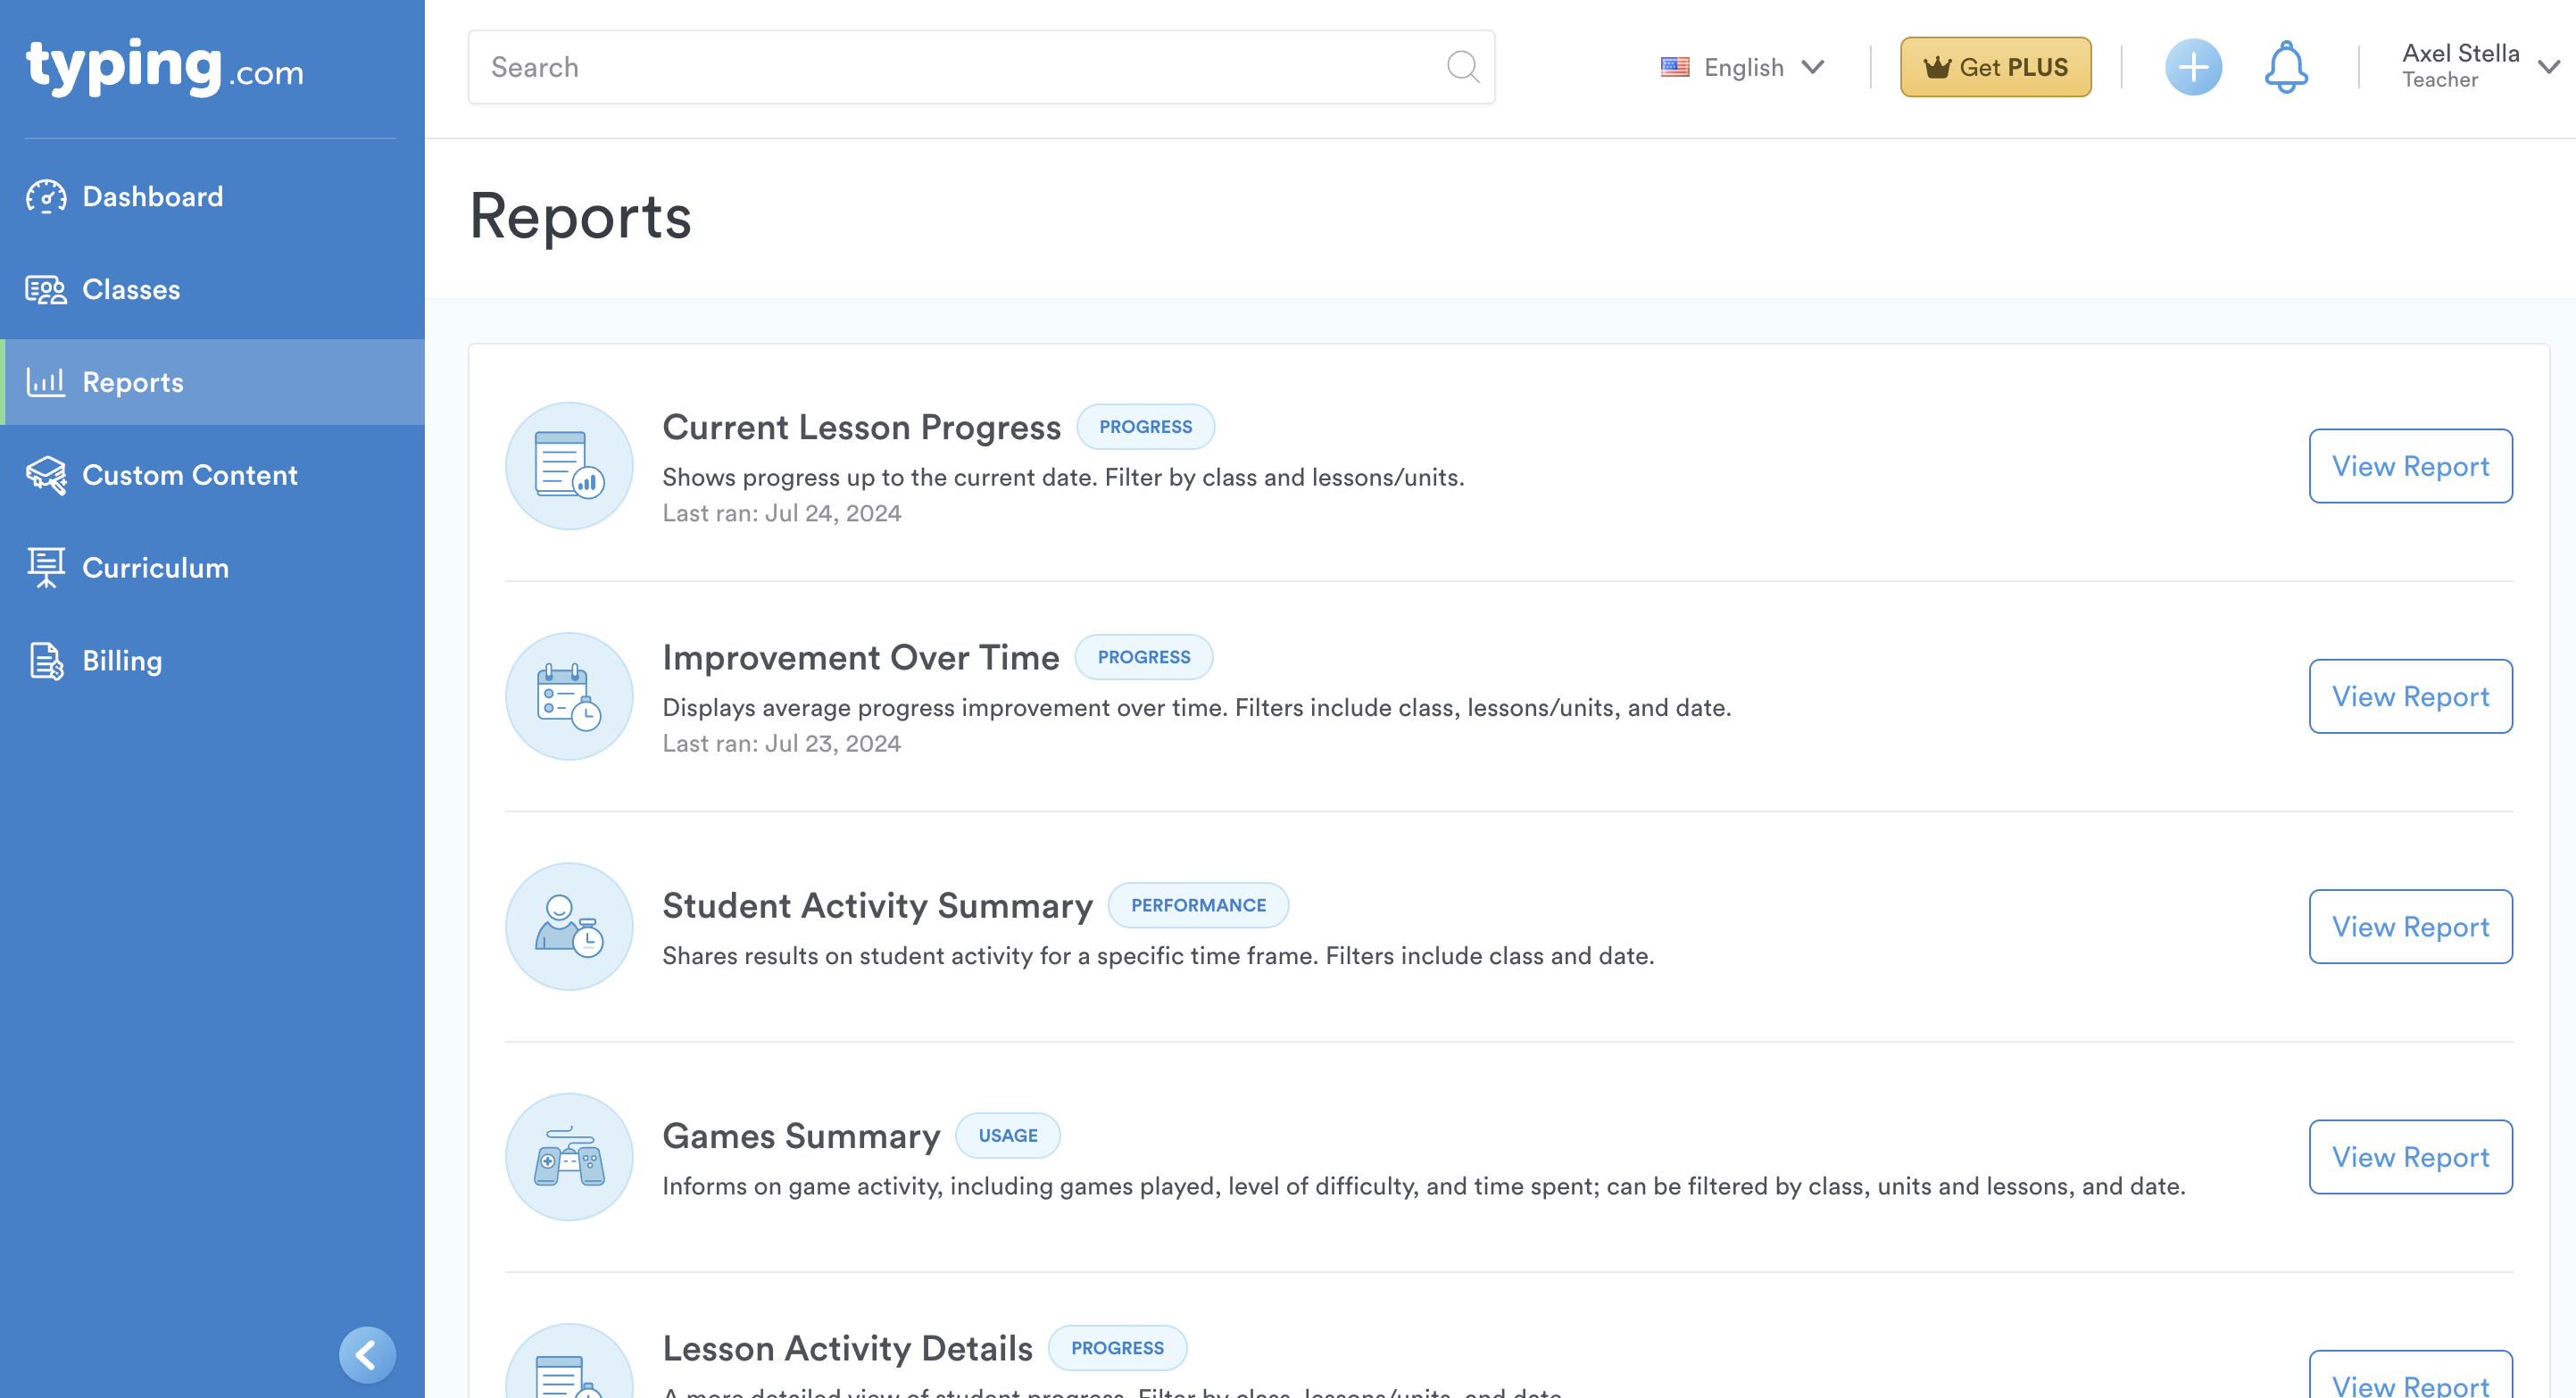Click the Improvement Over Time calendar icon
The height and width of the screenshot is (1398, 2576).
[x=569, y=696]
